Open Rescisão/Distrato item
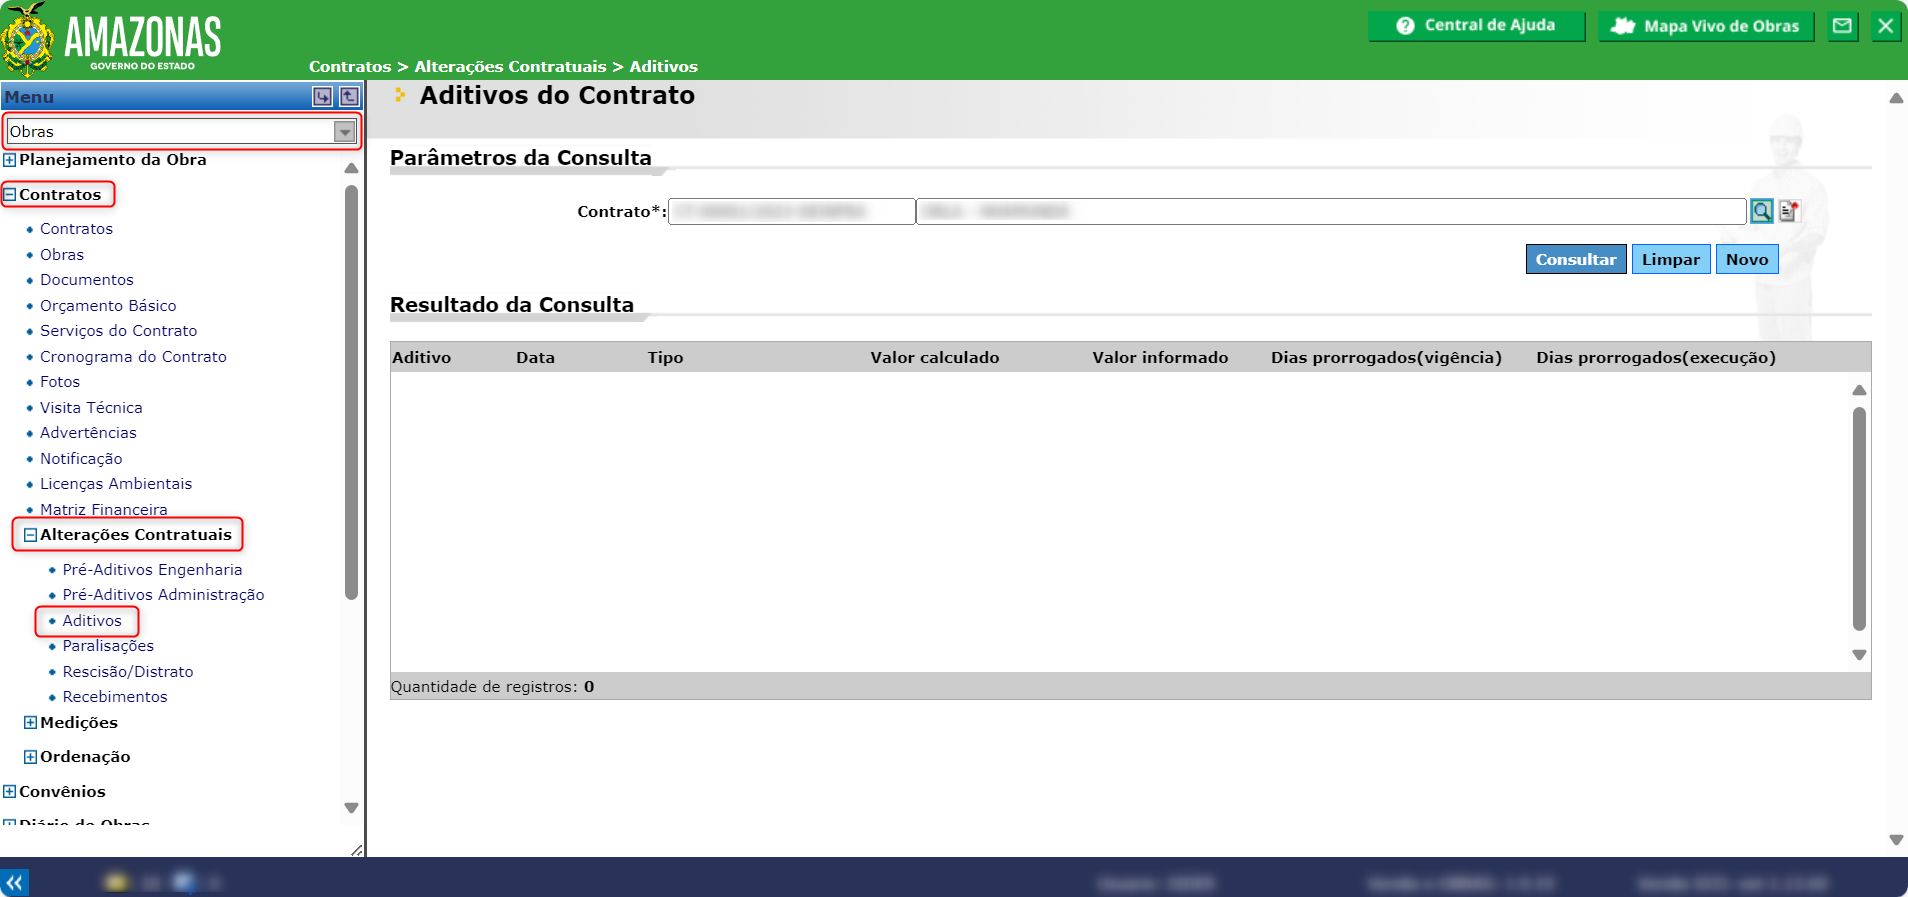The width and height of the screenshot is (1908, 897). [128, 672]
